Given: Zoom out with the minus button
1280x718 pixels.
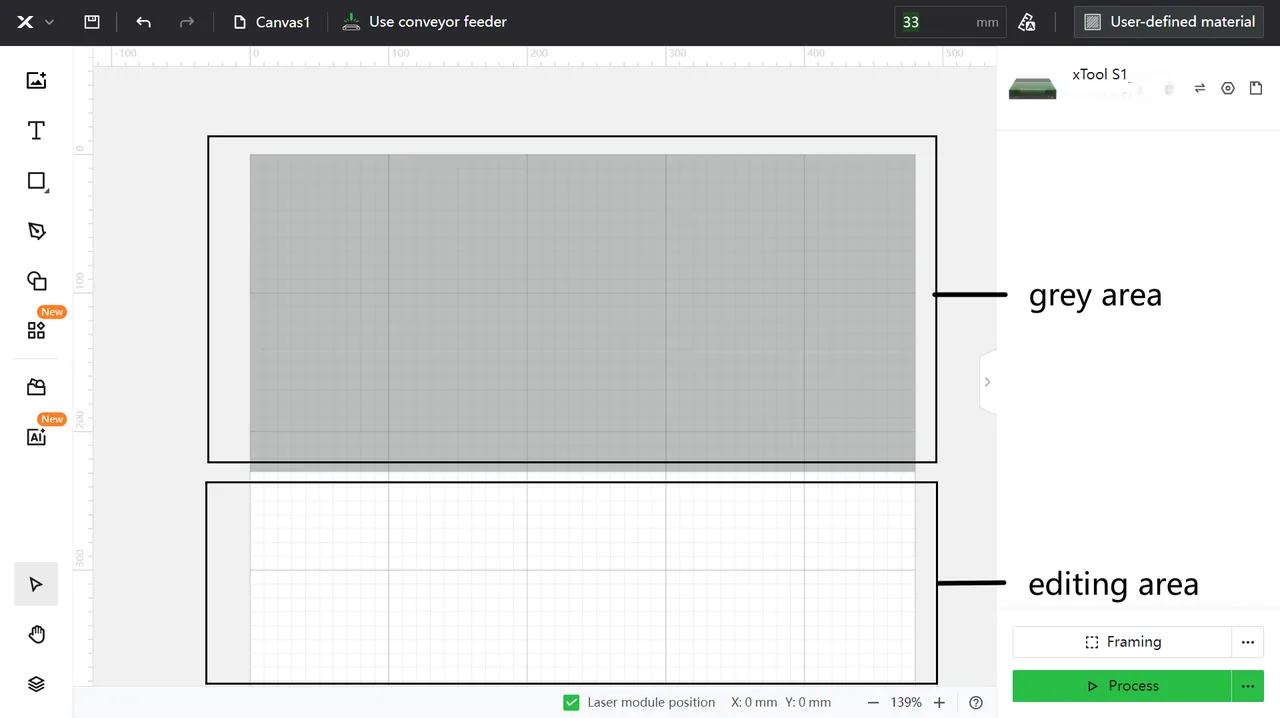Looking at the screenshot, I should (x=873, y=703).
